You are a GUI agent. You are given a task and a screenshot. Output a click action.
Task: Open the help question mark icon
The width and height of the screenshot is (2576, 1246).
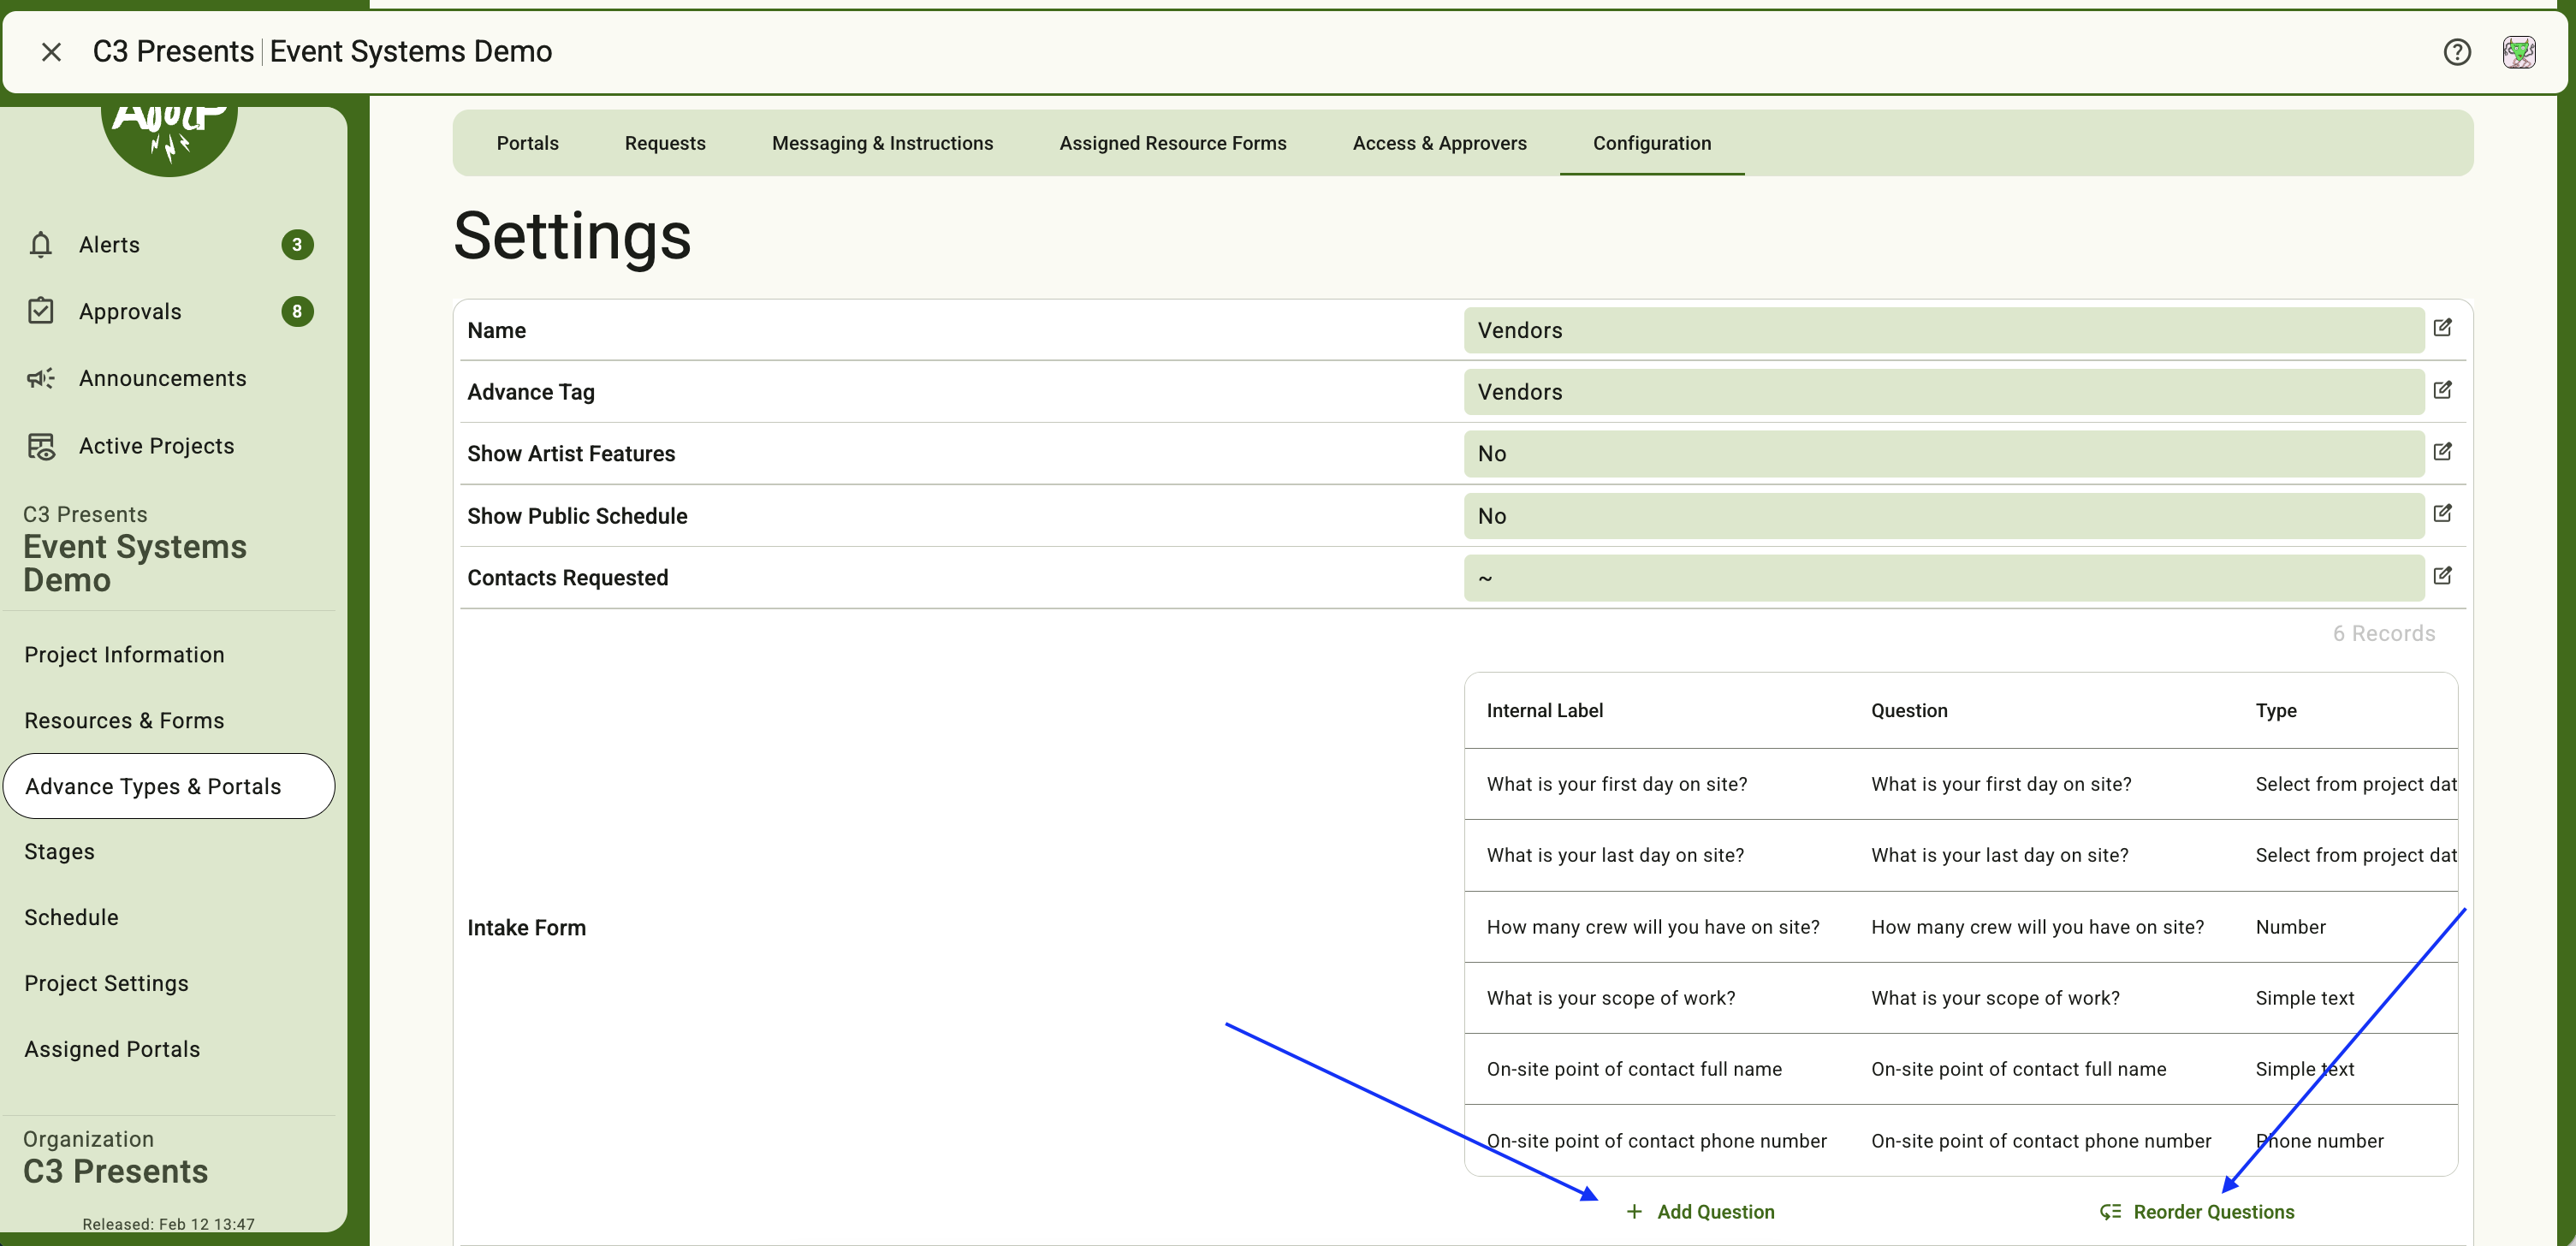[2457, 52]
